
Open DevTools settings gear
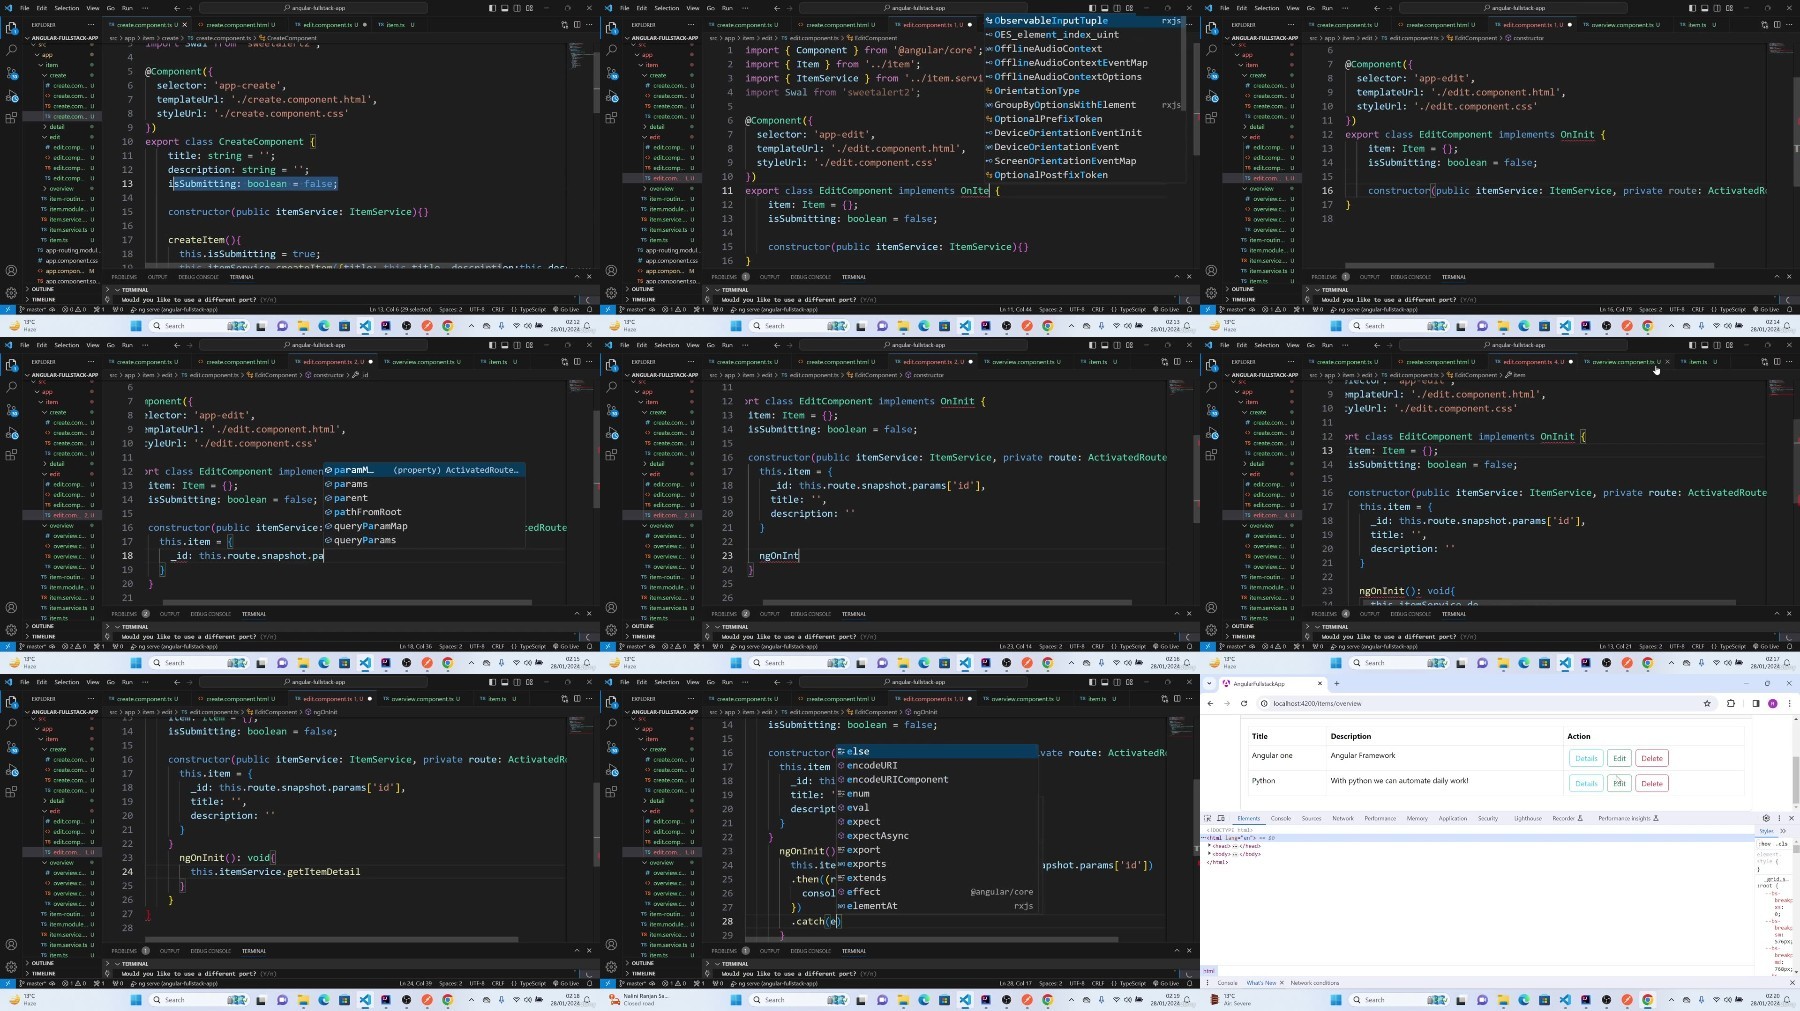[x=1766, y=818]
